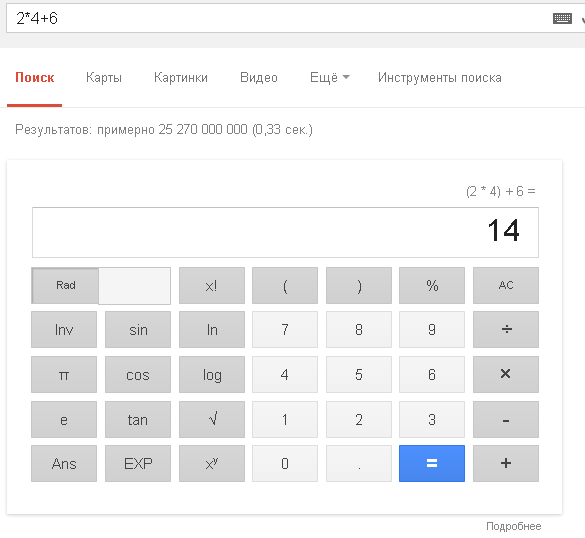Image resolution: width=585 pixels, height=538 pixels.
Task: Follow the Подробнее link
Action: 514,526
